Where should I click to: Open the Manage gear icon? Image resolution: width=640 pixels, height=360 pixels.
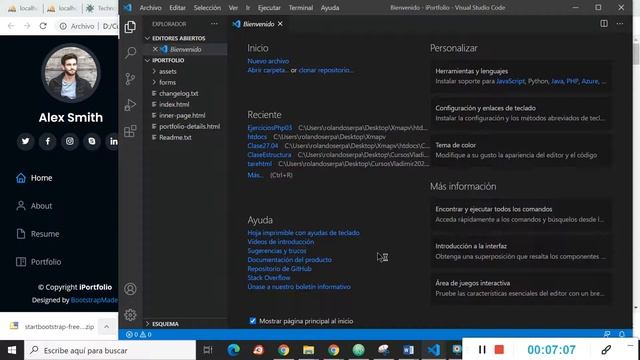130,315
